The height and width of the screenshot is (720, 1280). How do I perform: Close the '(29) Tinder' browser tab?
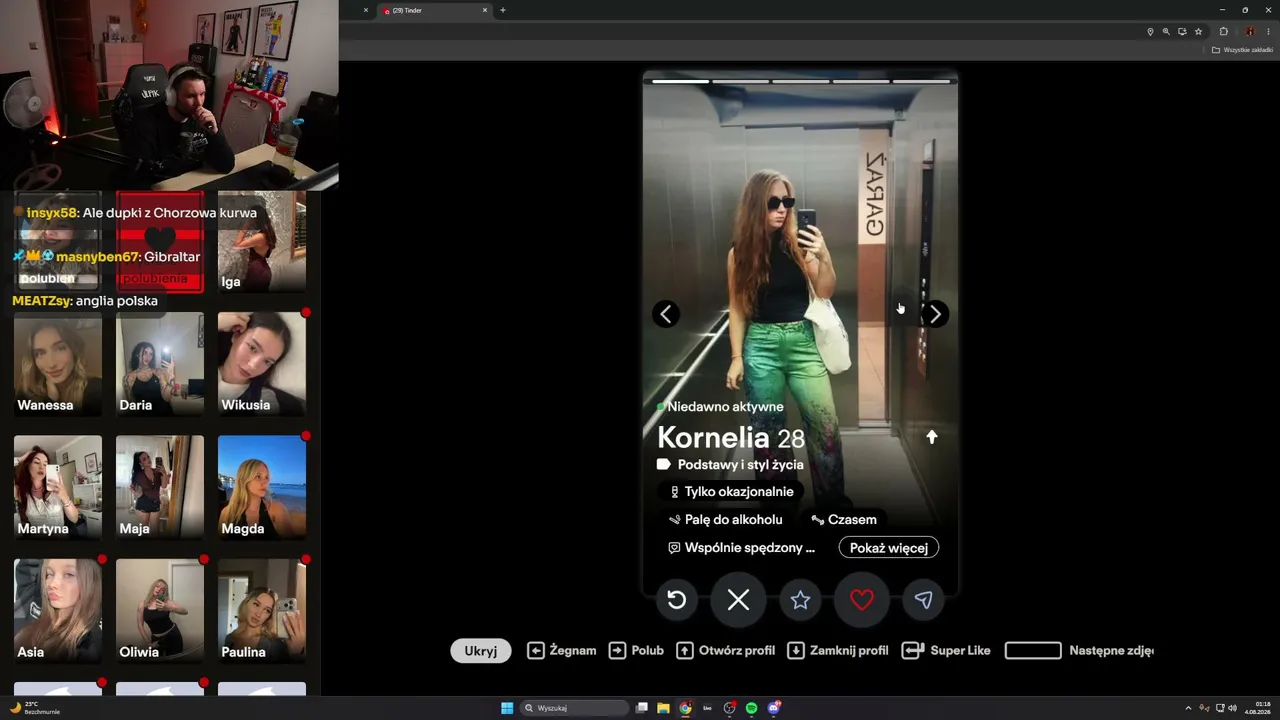coord(485,10)
